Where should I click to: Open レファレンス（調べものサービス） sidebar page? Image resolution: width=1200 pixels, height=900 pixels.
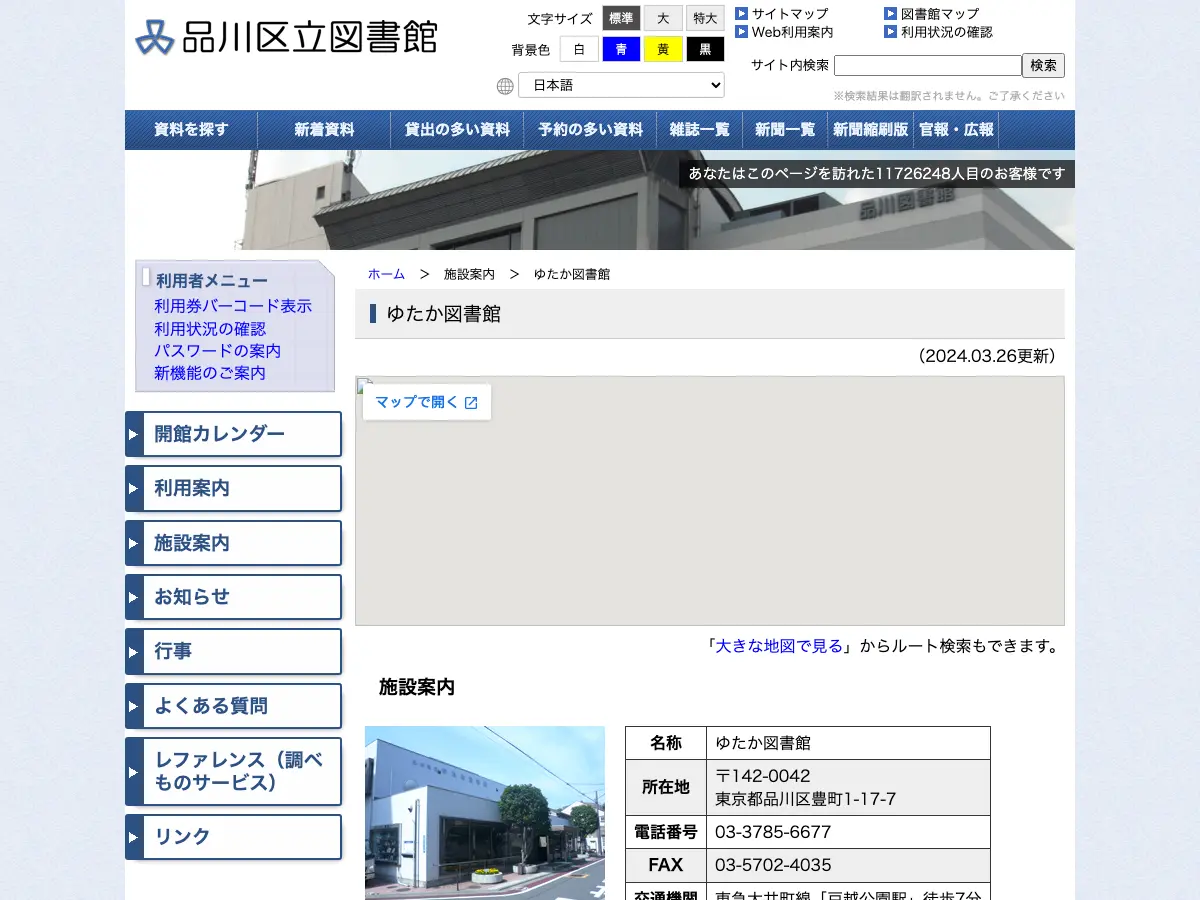pos(234,772)
